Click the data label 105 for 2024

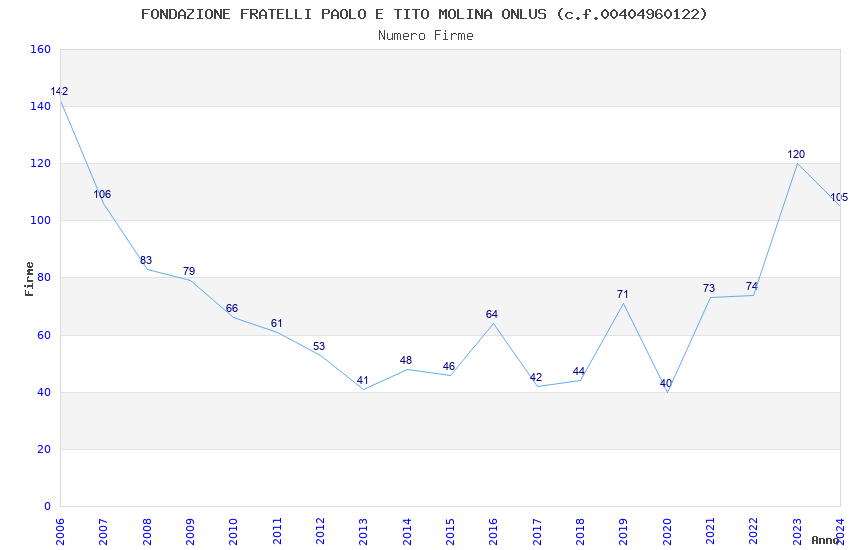click(839, 197)
